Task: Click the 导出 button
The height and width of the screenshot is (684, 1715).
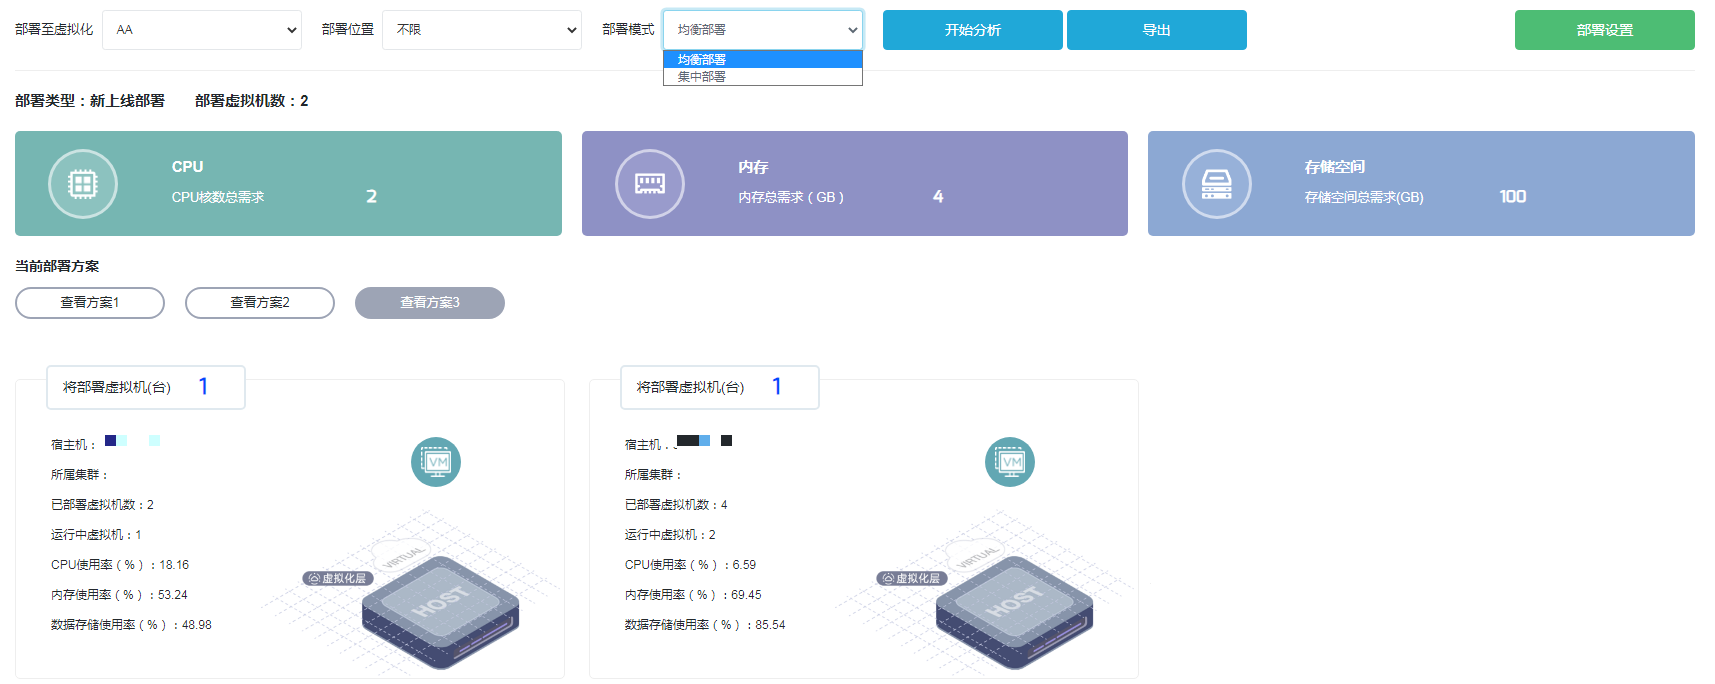Action: coord(1156,30)
